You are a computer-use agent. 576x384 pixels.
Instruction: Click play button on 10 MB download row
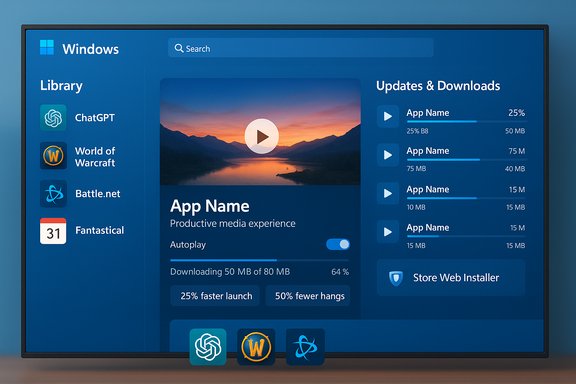[x=388, y=193]
